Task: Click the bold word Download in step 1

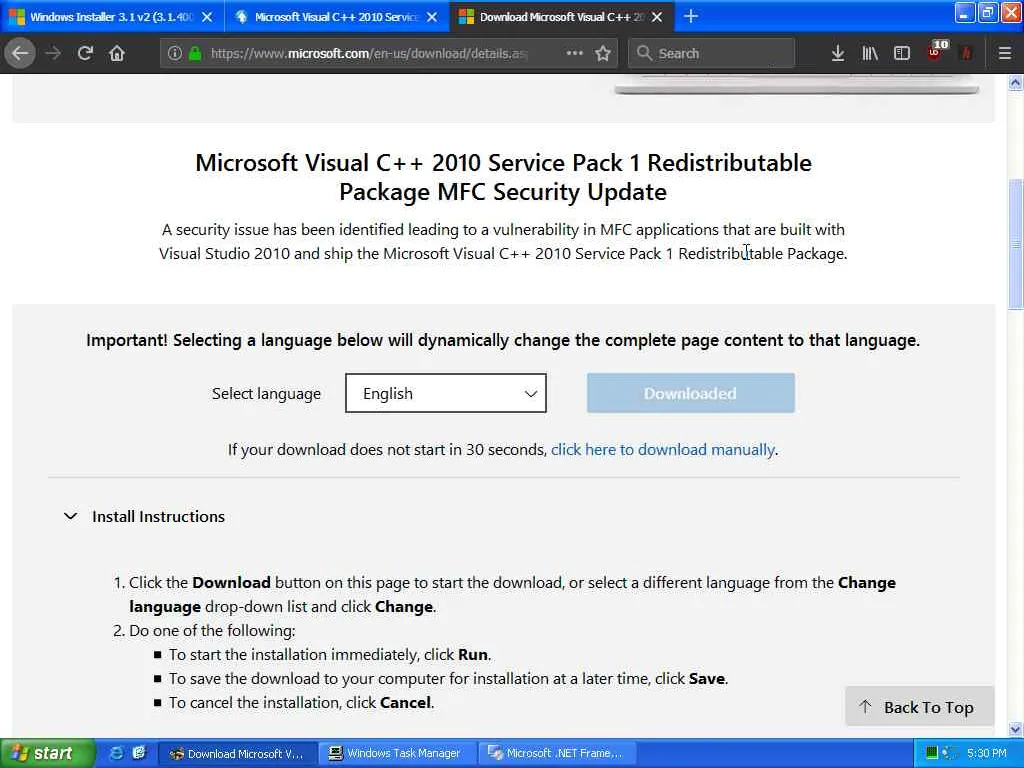Action: coord(231,583)
